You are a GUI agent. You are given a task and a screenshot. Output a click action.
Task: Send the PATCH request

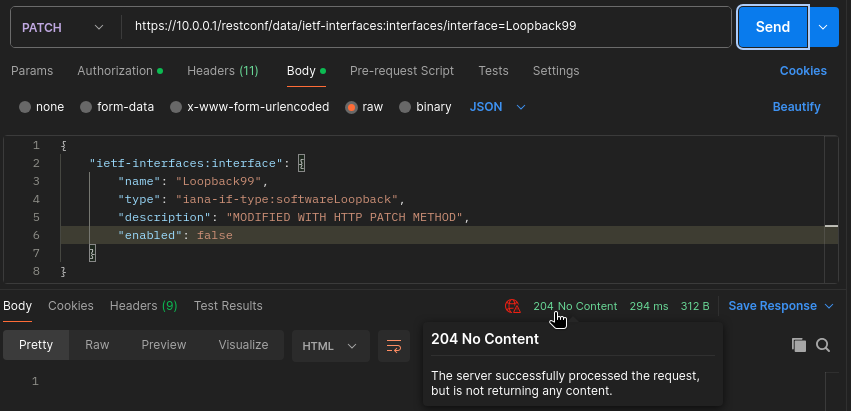pos(773,27)
